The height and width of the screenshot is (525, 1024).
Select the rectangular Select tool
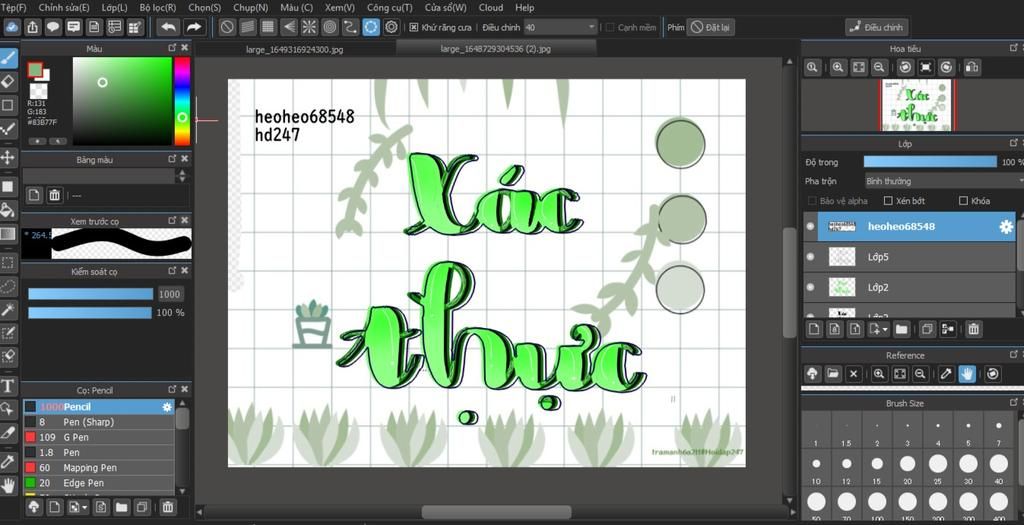(8, 263)
